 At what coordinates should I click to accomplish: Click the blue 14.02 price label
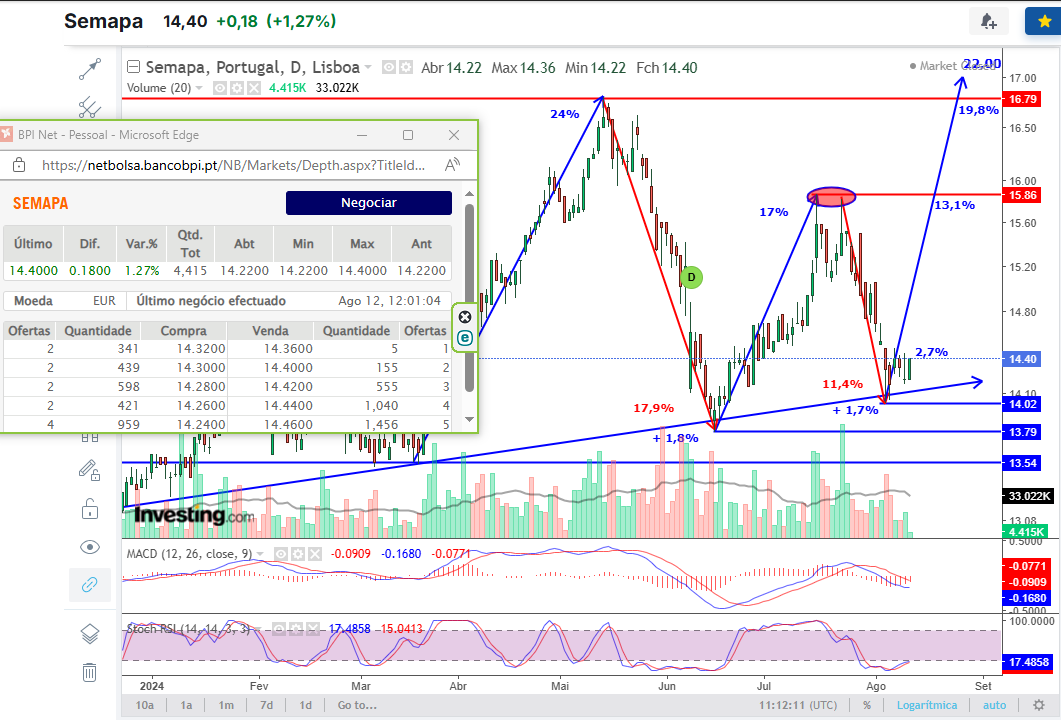coord(1022,404)
